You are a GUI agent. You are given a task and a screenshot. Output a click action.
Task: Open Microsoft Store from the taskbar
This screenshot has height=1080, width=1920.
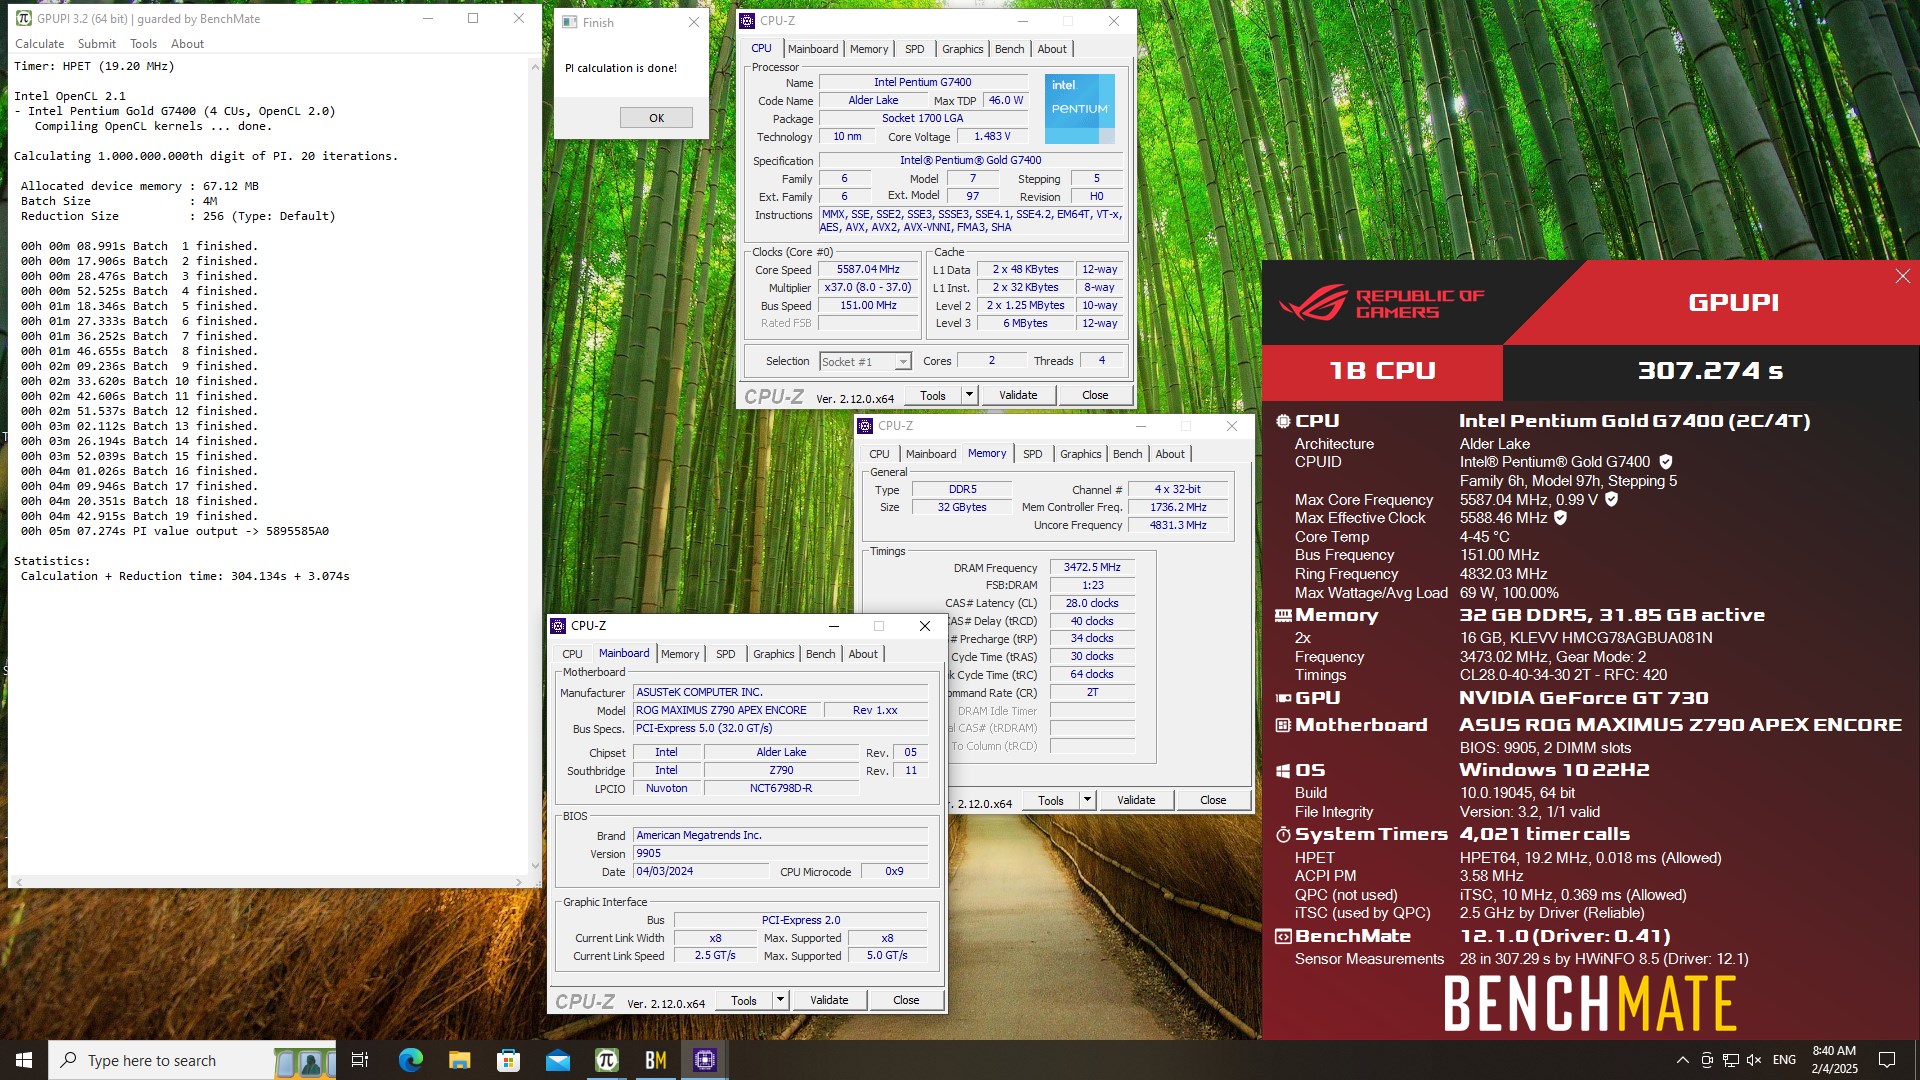tap(508, 1060)
